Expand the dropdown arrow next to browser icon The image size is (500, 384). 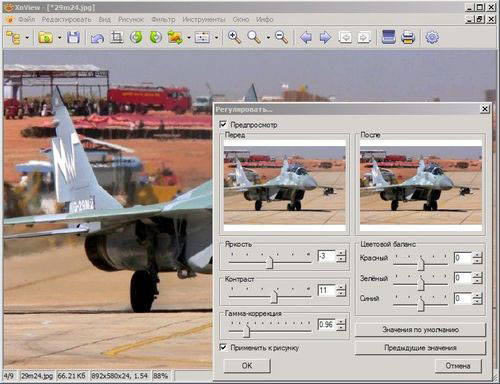coord(27,38)
